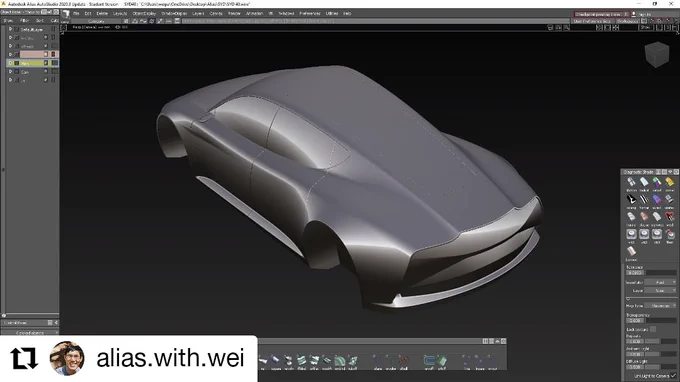Open the ObjectDisplay menu
The height and width of the screenshot is (382, 680).
pos(144,13)
